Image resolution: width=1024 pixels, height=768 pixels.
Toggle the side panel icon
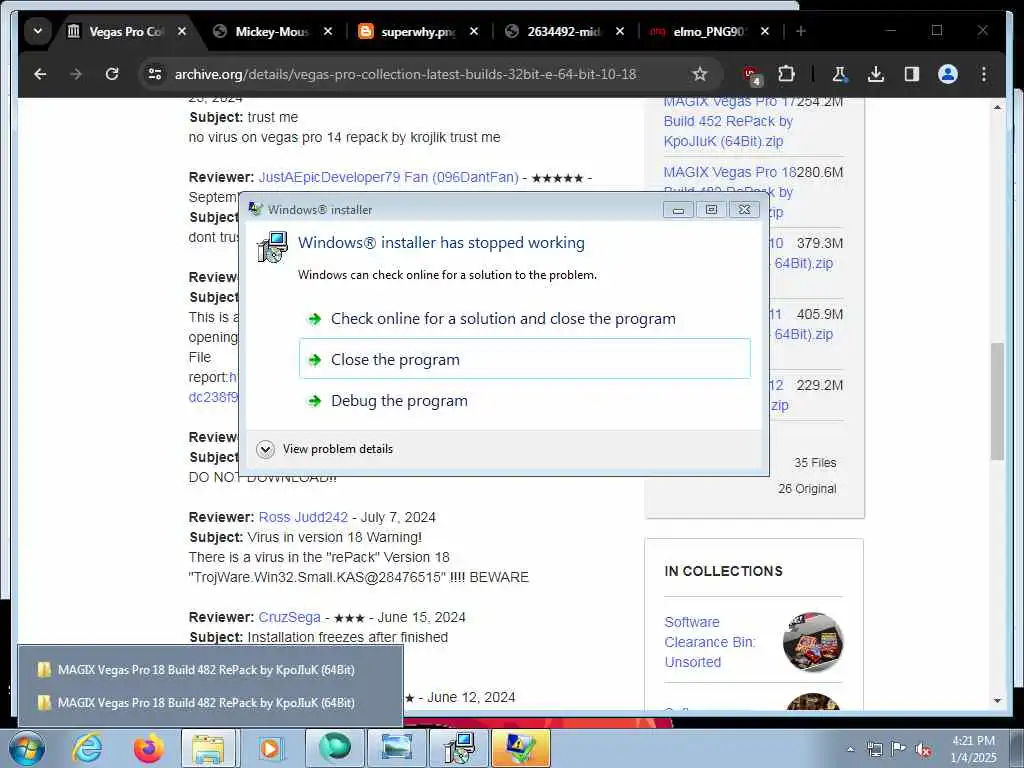[912, 74]
